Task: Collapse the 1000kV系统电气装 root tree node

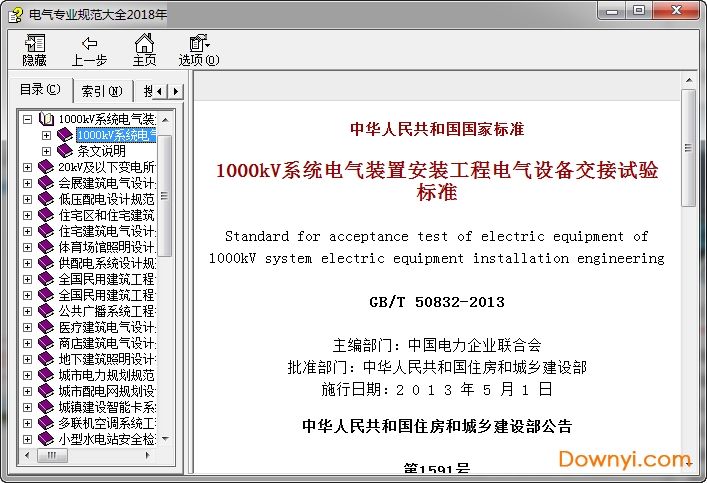Action: coord(27,119)
